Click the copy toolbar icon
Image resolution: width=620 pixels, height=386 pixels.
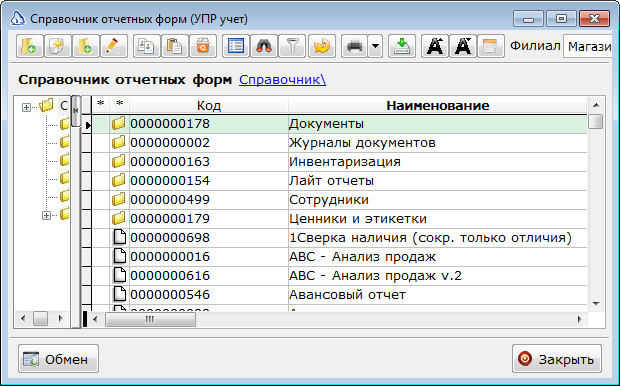[x=147, y=46]
